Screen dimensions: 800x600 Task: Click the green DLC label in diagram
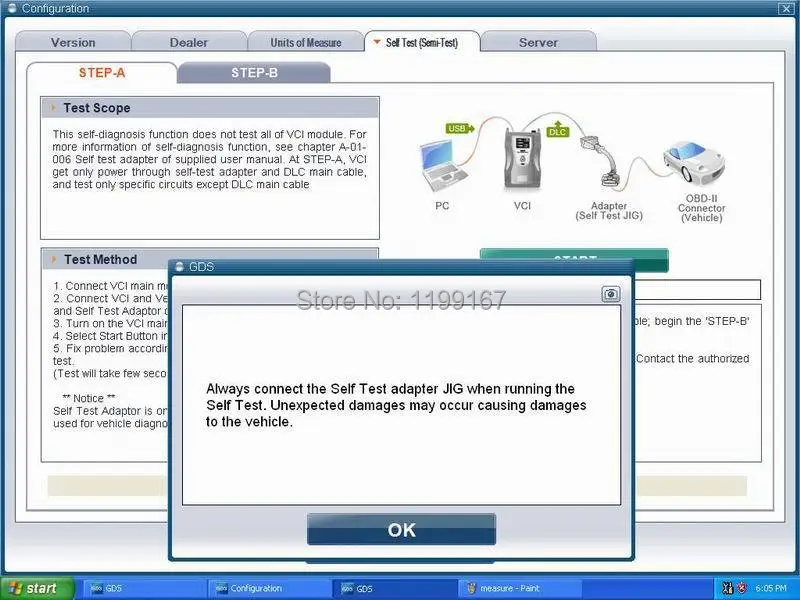pos(558,130)
